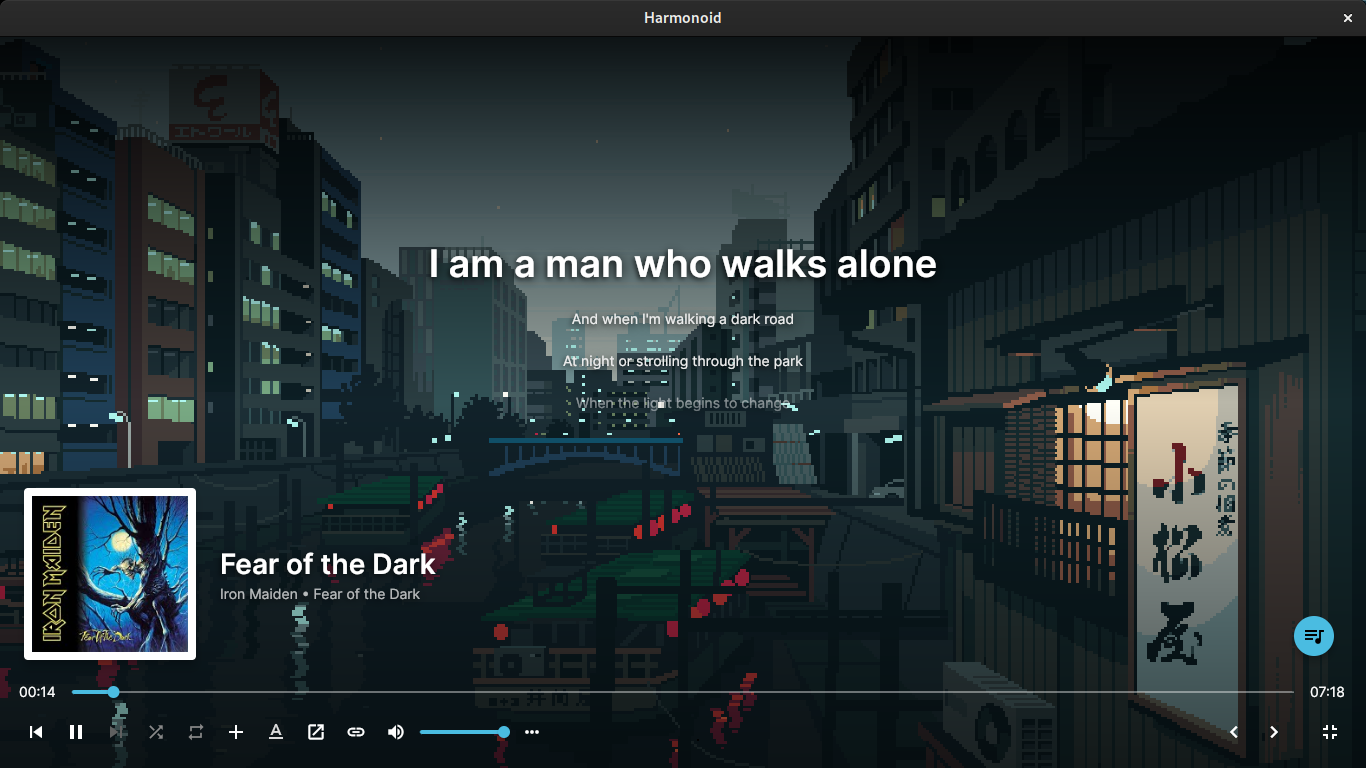The image size is (1366, 768).
Task: Pause the playing song
Action: coord(76,732)
